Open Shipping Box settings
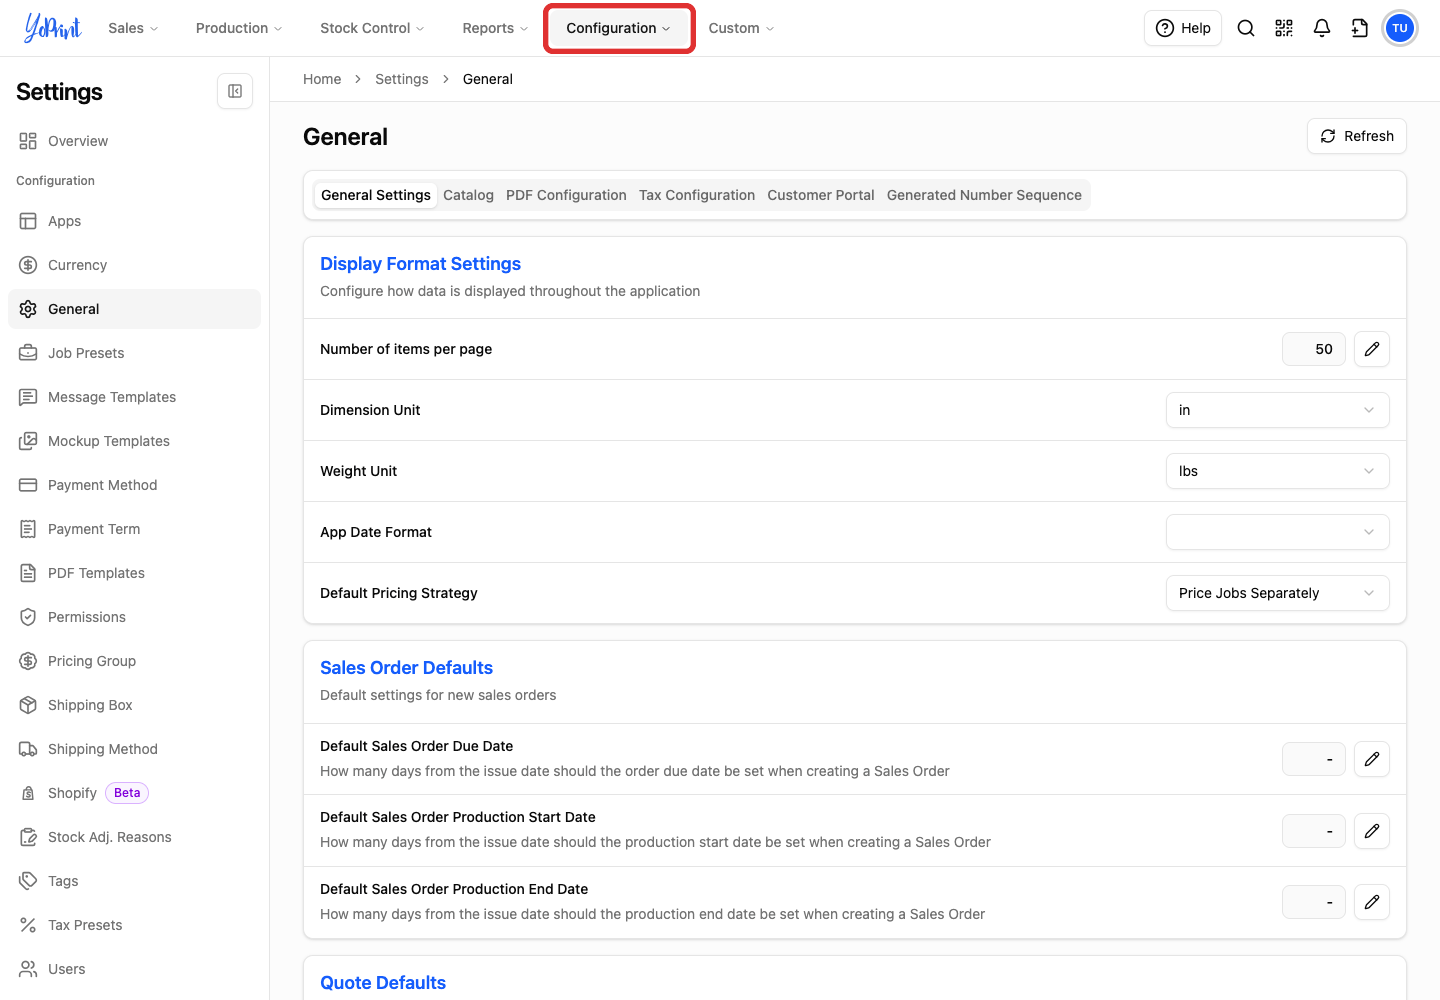Viewport: 1440px width, 1000px height. point(134,705)
